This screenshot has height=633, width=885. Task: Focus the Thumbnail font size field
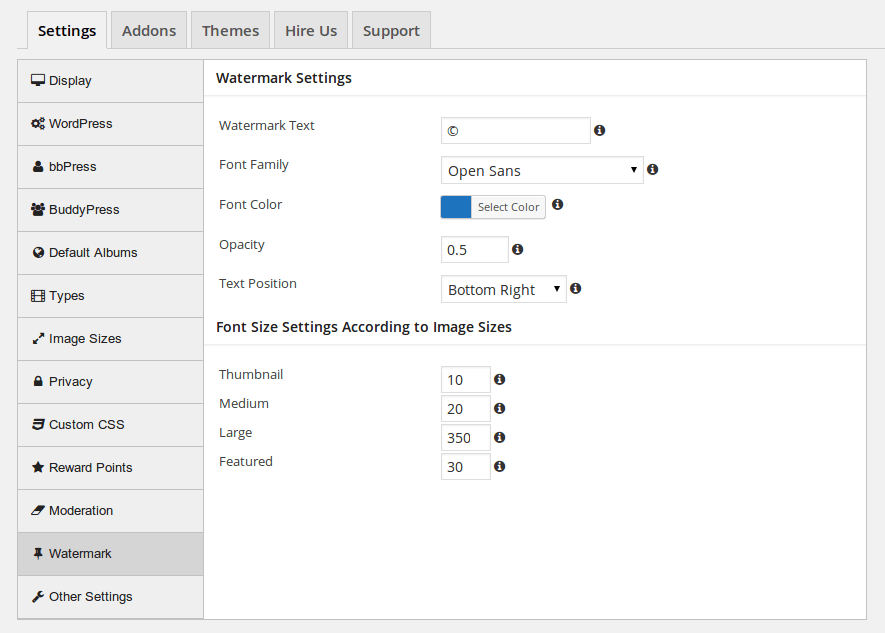pyautogui.click(x=466, y=379)
